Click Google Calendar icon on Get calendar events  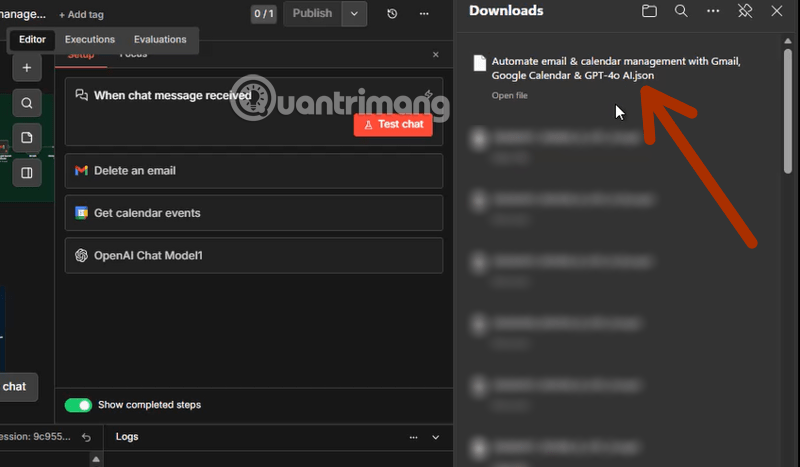click(x=81, y=213)
